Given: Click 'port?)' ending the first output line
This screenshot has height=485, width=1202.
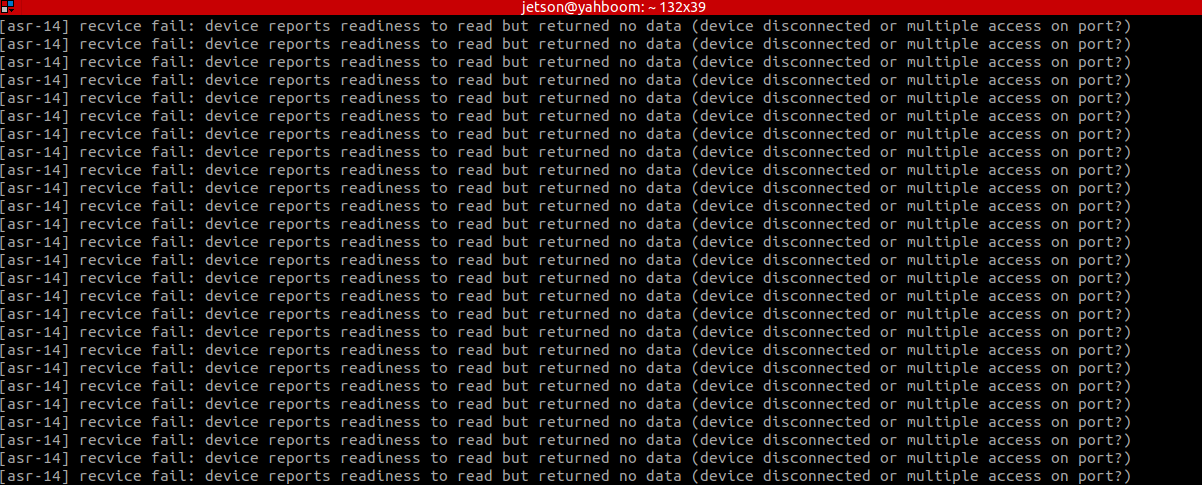Looking at the screenshot, I should [1104, 26].
